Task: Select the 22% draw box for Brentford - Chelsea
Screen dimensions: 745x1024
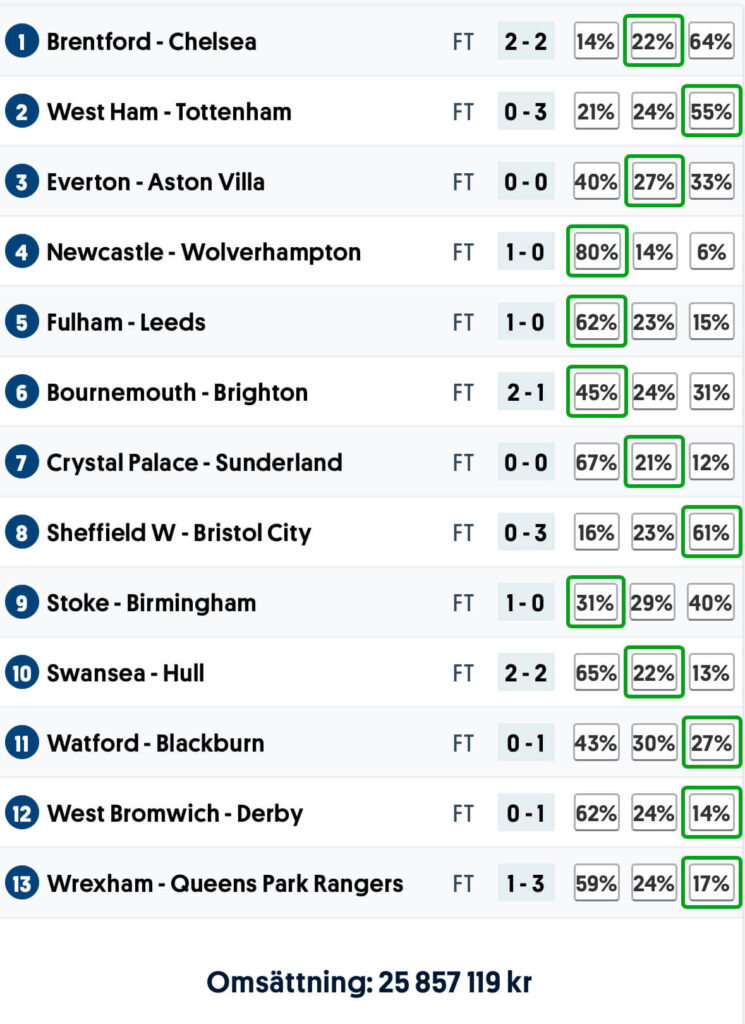Action: 653,42
